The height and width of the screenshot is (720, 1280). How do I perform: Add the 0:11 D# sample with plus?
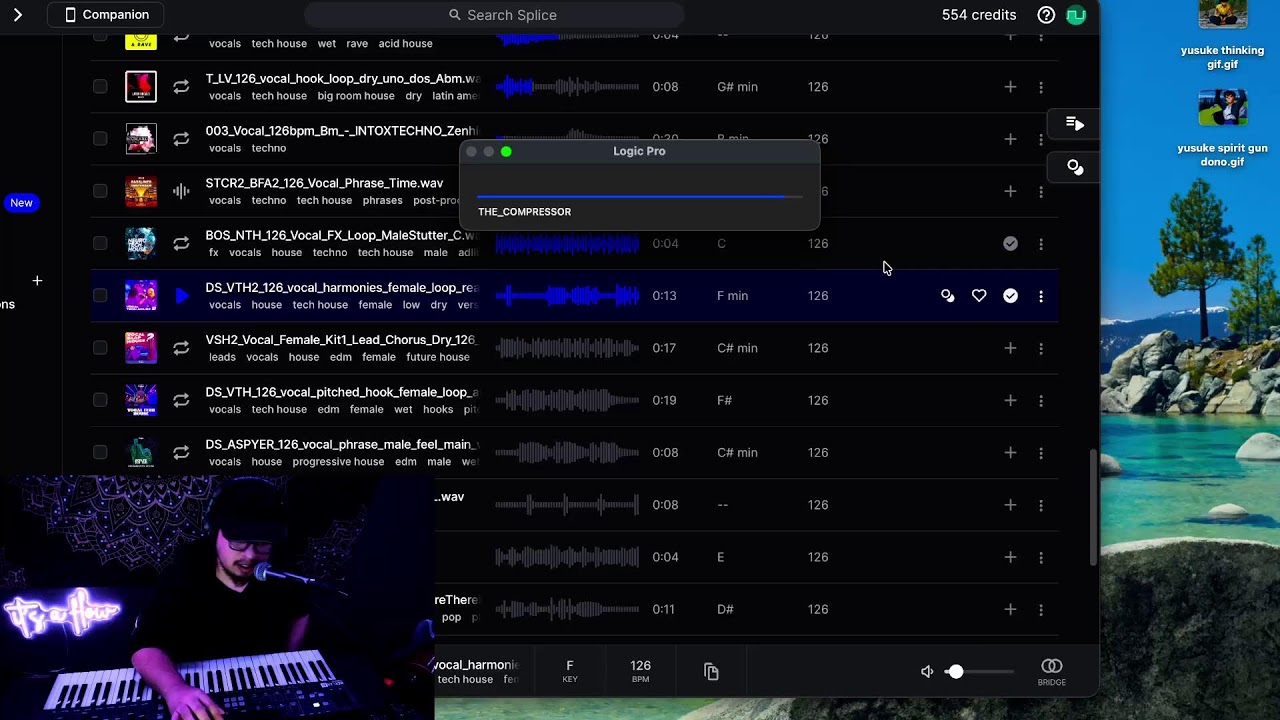point(1010,609)
